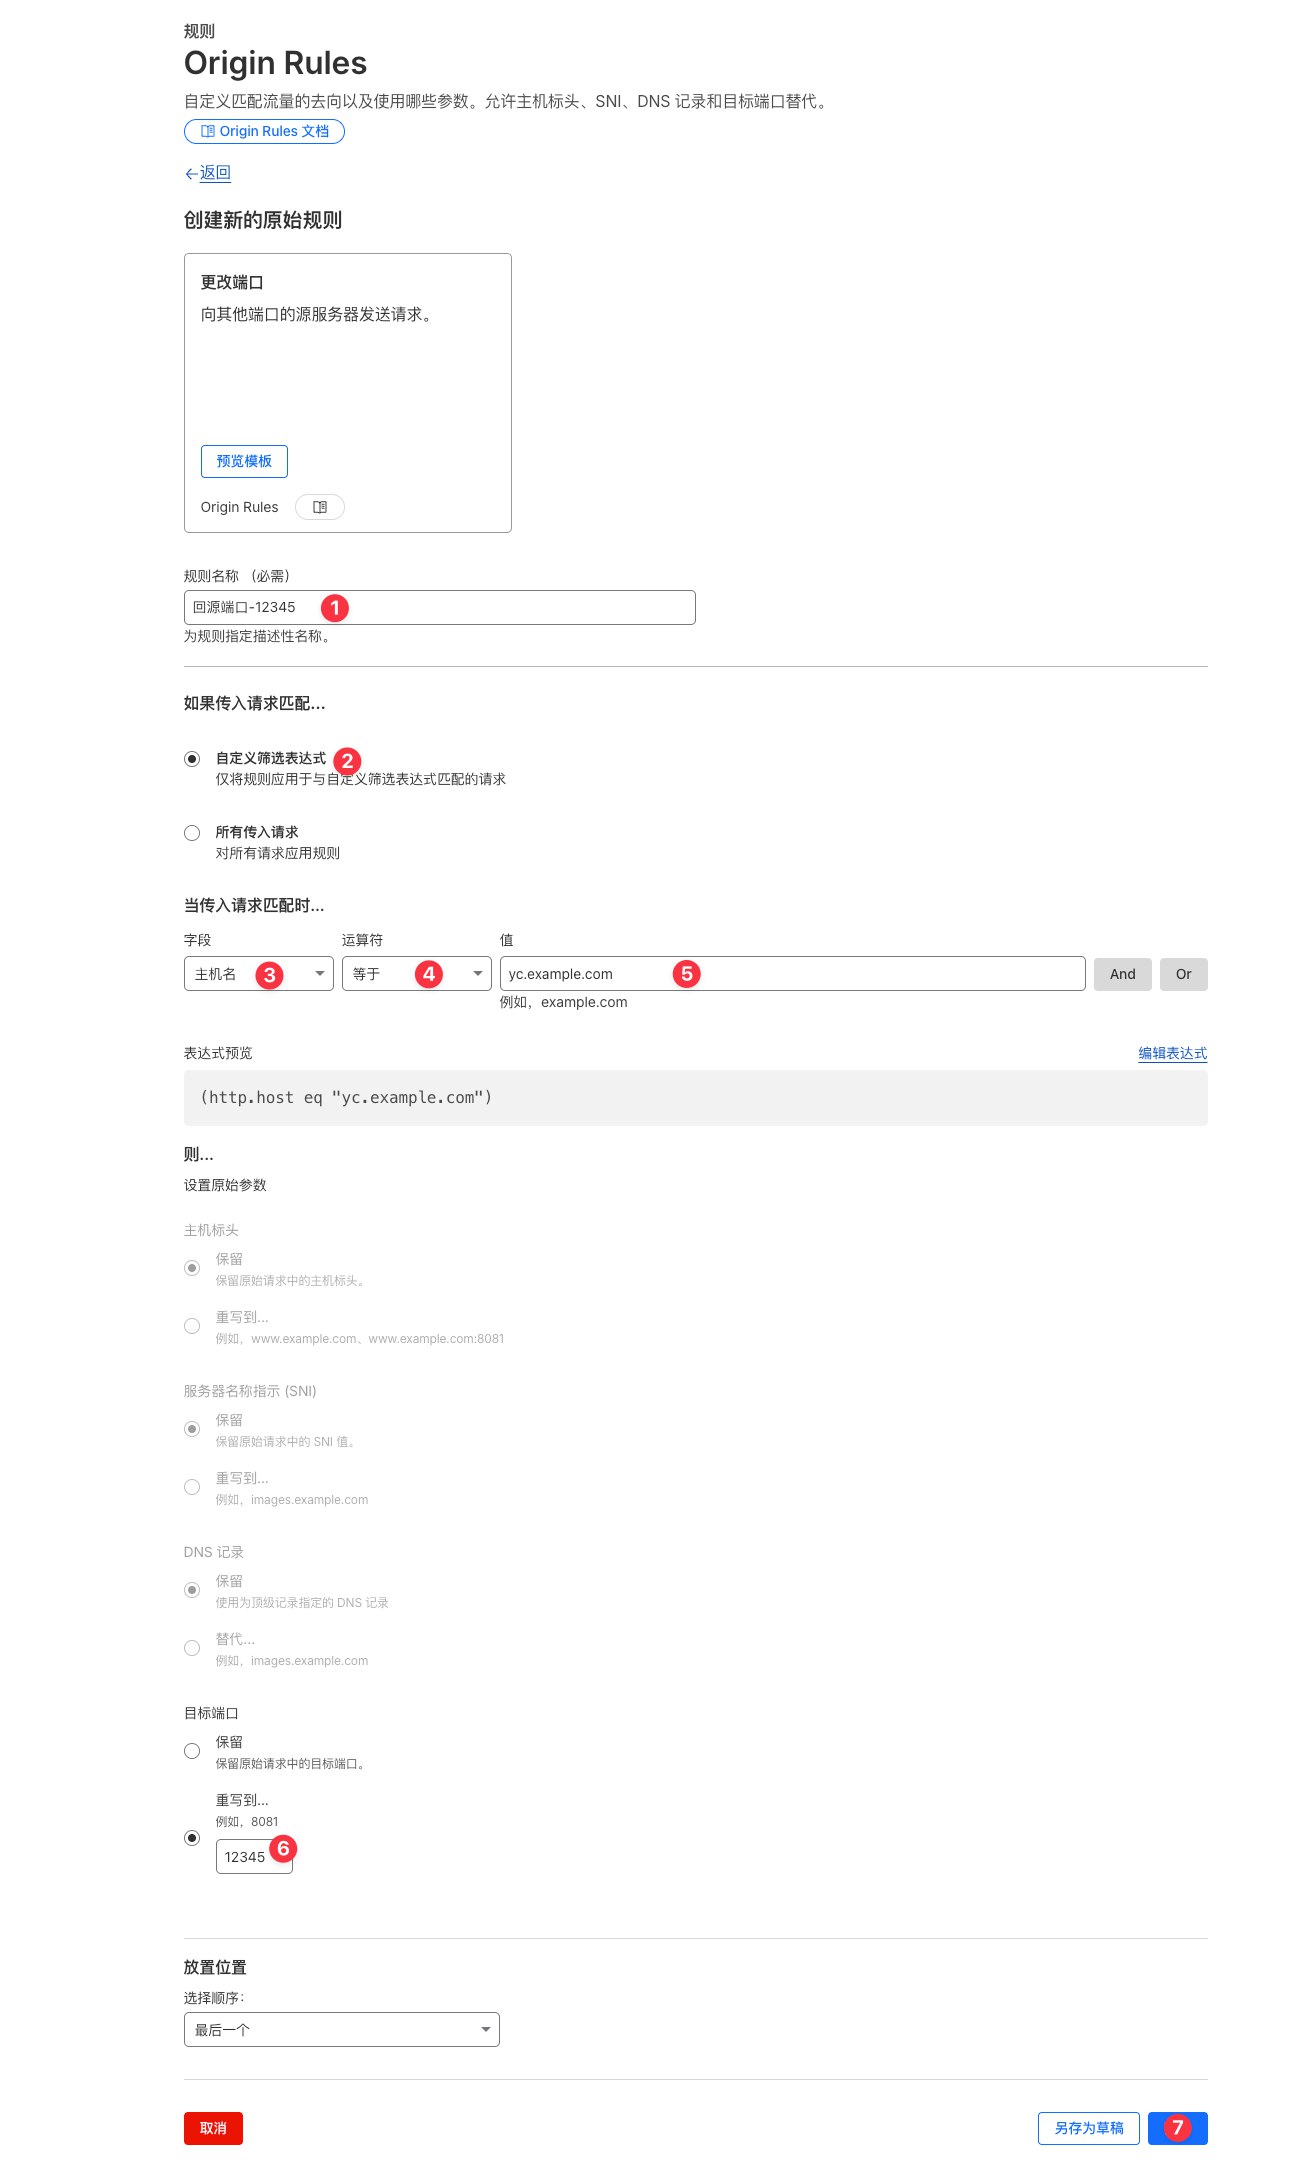The width and height of the screenshot is (1301, 2176).
Task: Open the 运算符 dropdown showing 等于
Action: pyautogui.click(x=416, y=974)
